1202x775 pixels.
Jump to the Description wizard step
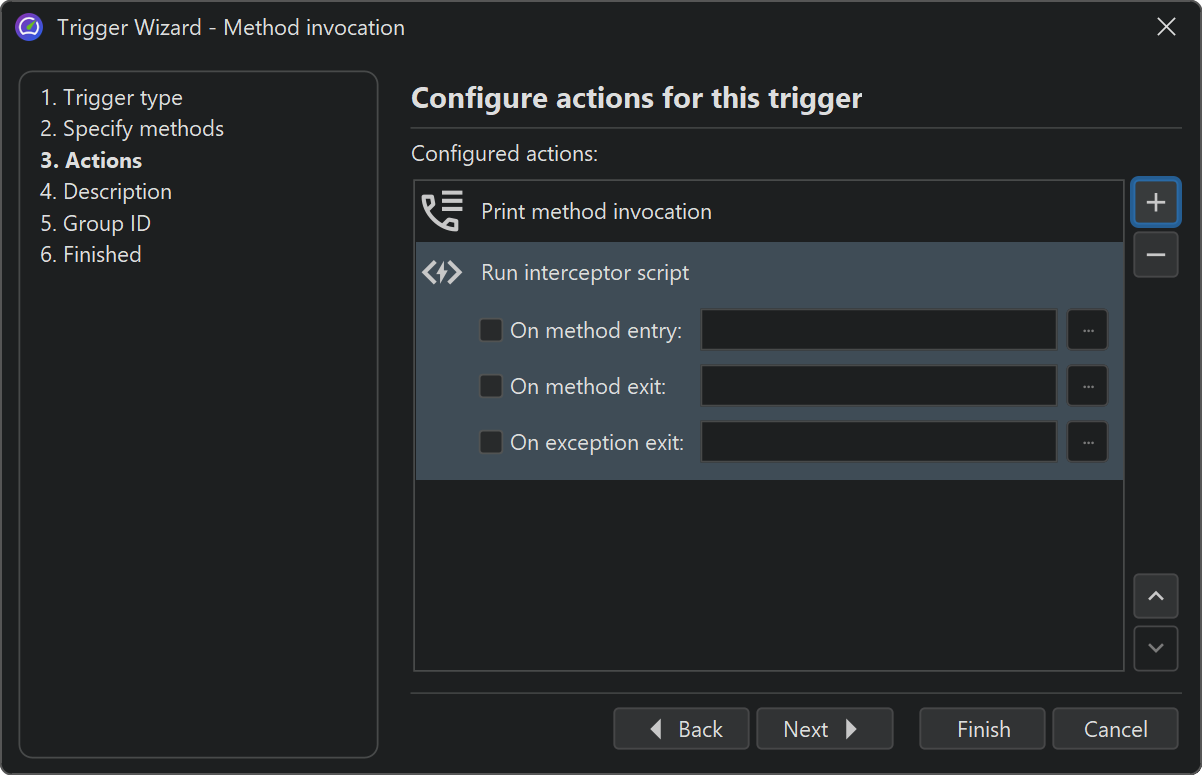[106, 192]
